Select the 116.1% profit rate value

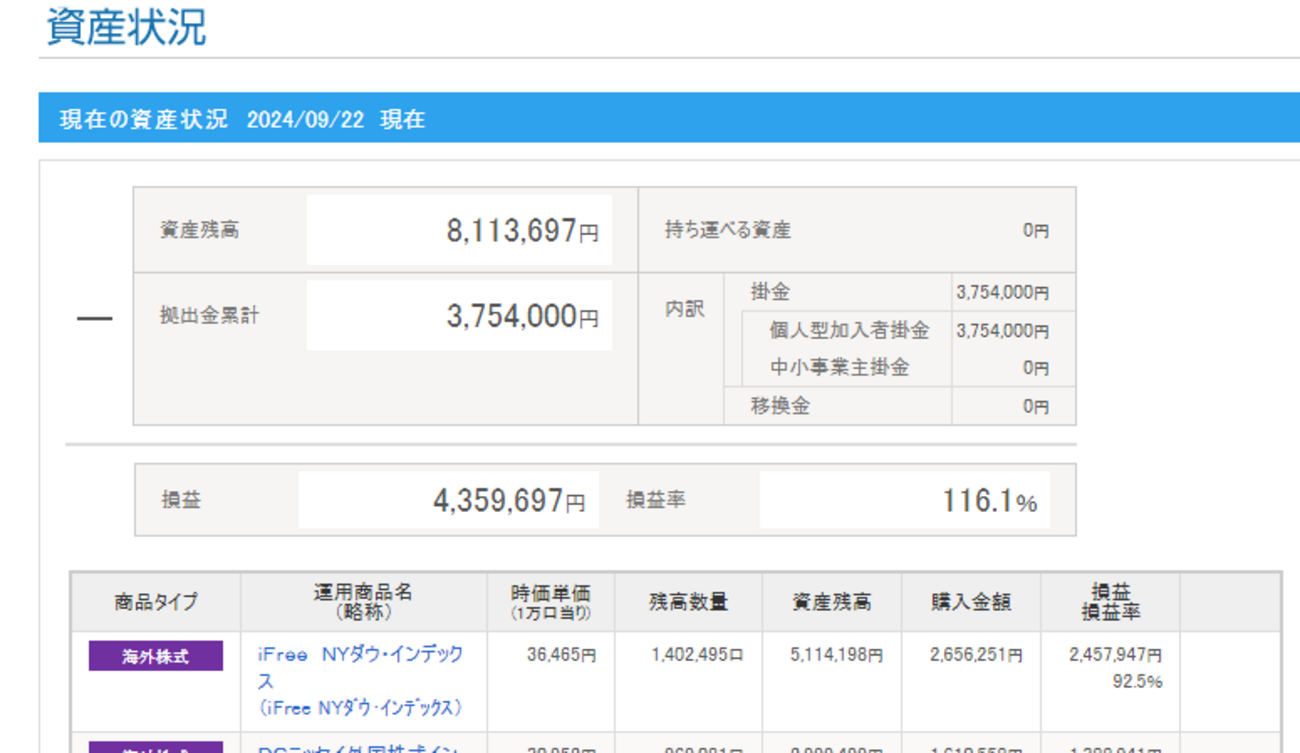point(990,500)
